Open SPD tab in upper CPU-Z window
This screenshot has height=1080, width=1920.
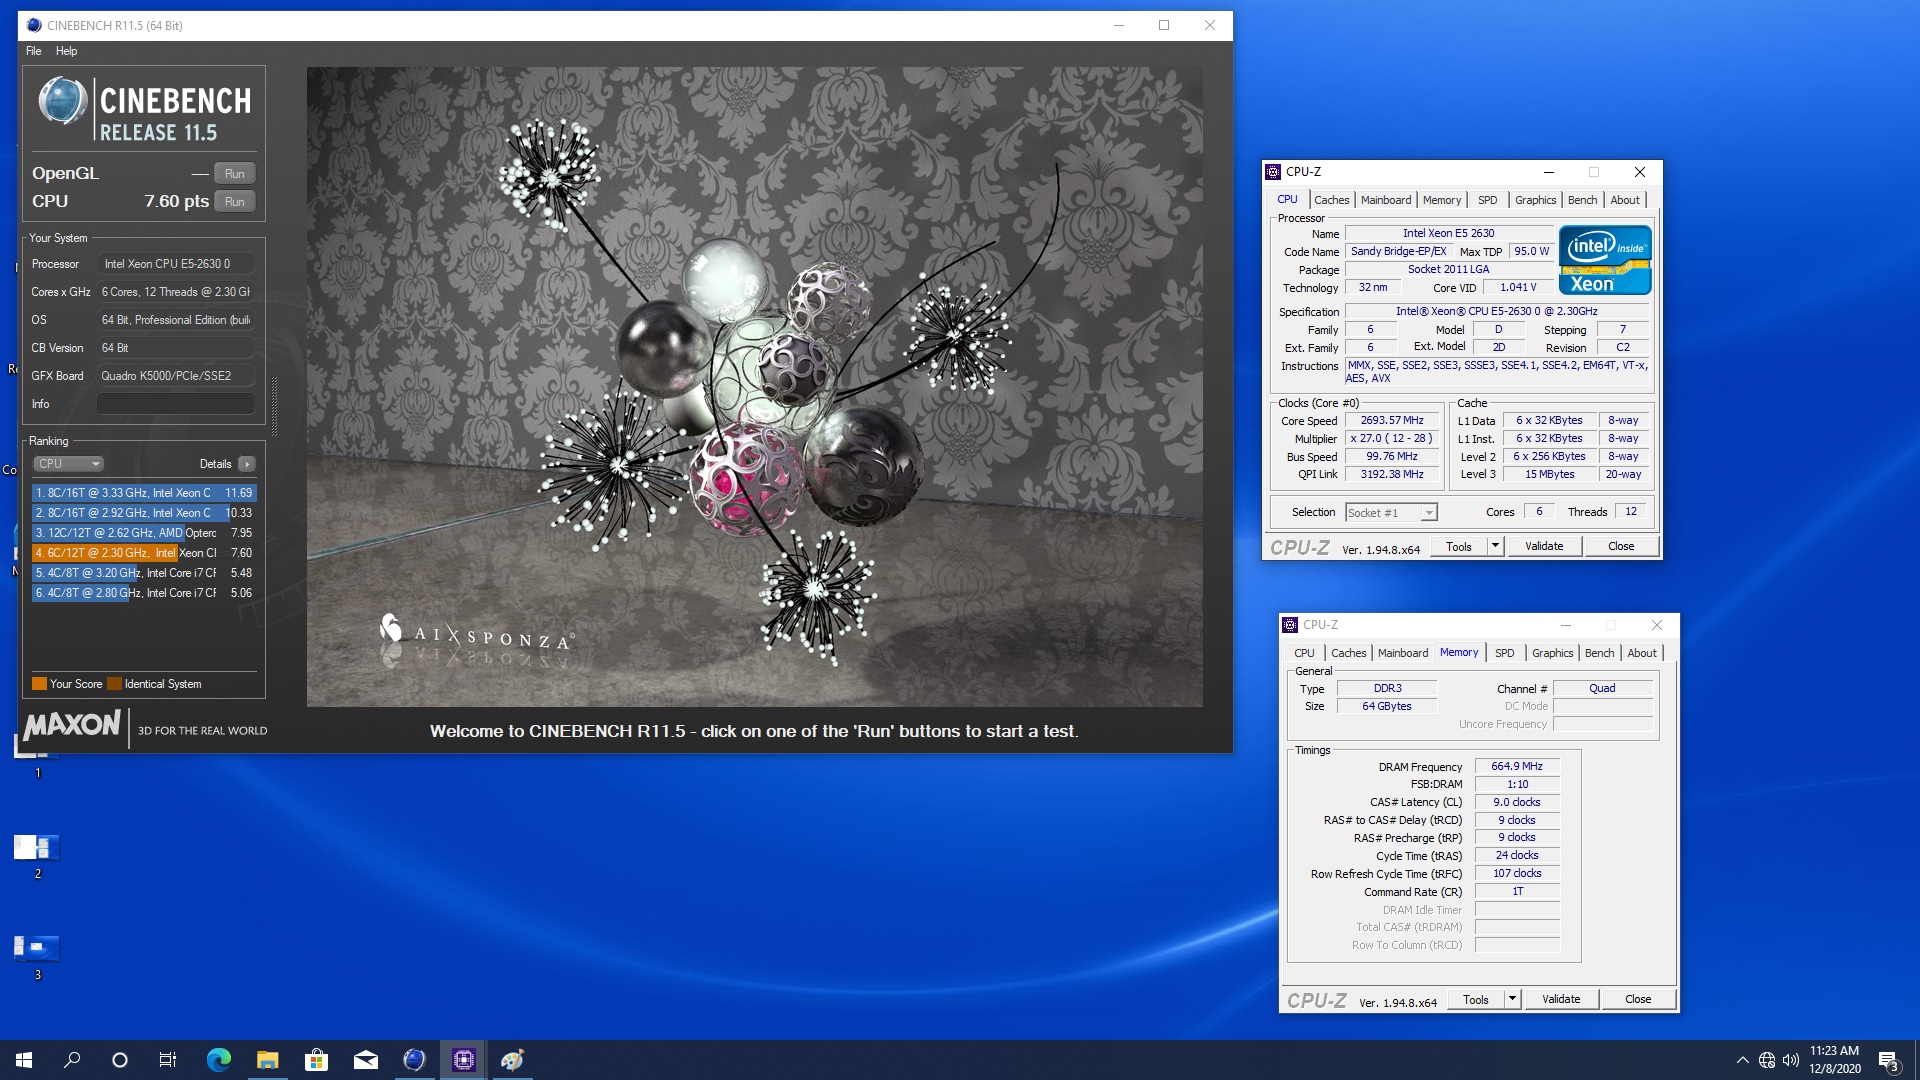pos(1487,200)
